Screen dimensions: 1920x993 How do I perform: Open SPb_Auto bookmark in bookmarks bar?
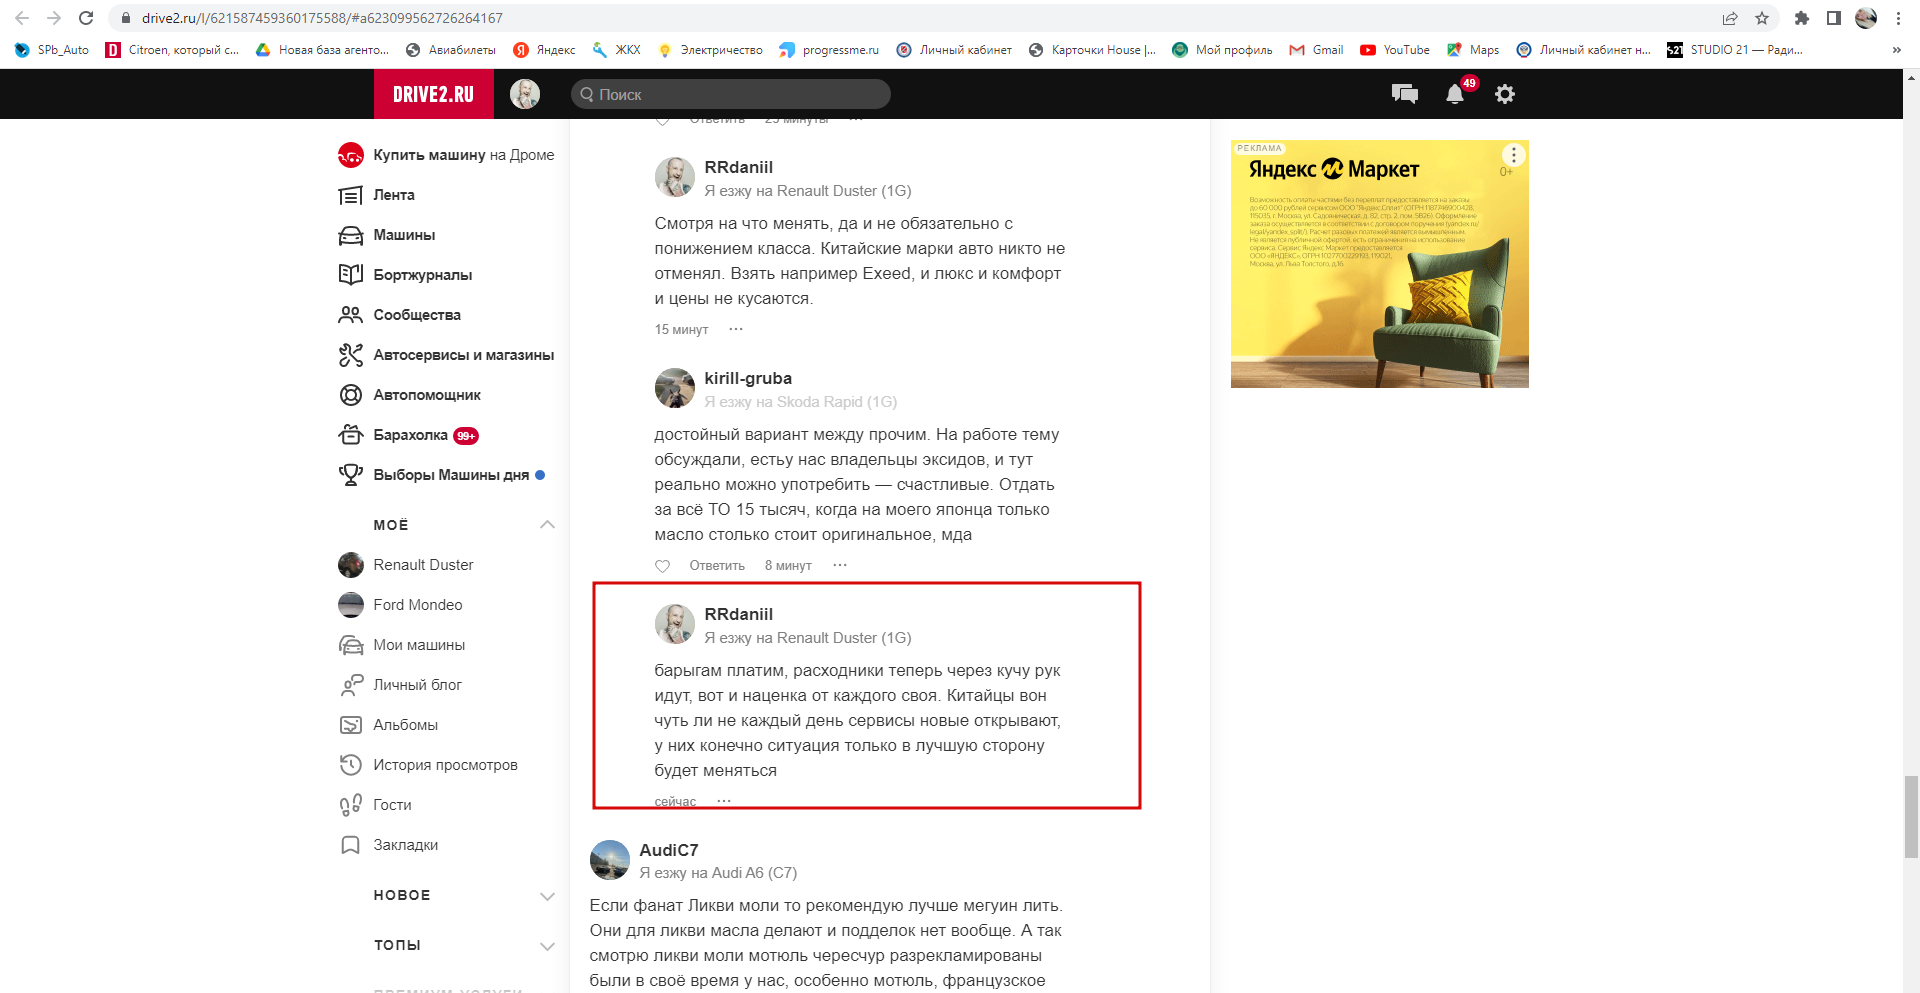[51, 50]
